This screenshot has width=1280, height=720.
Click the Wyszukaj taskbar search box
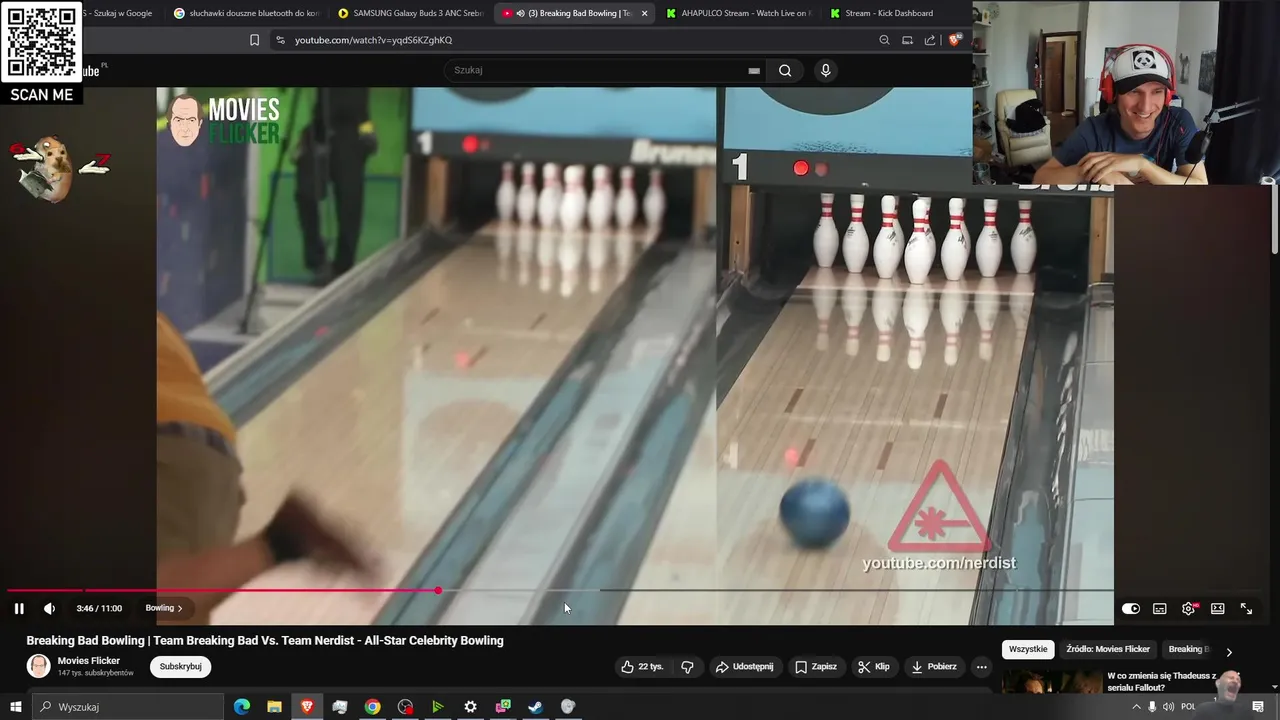128,707
